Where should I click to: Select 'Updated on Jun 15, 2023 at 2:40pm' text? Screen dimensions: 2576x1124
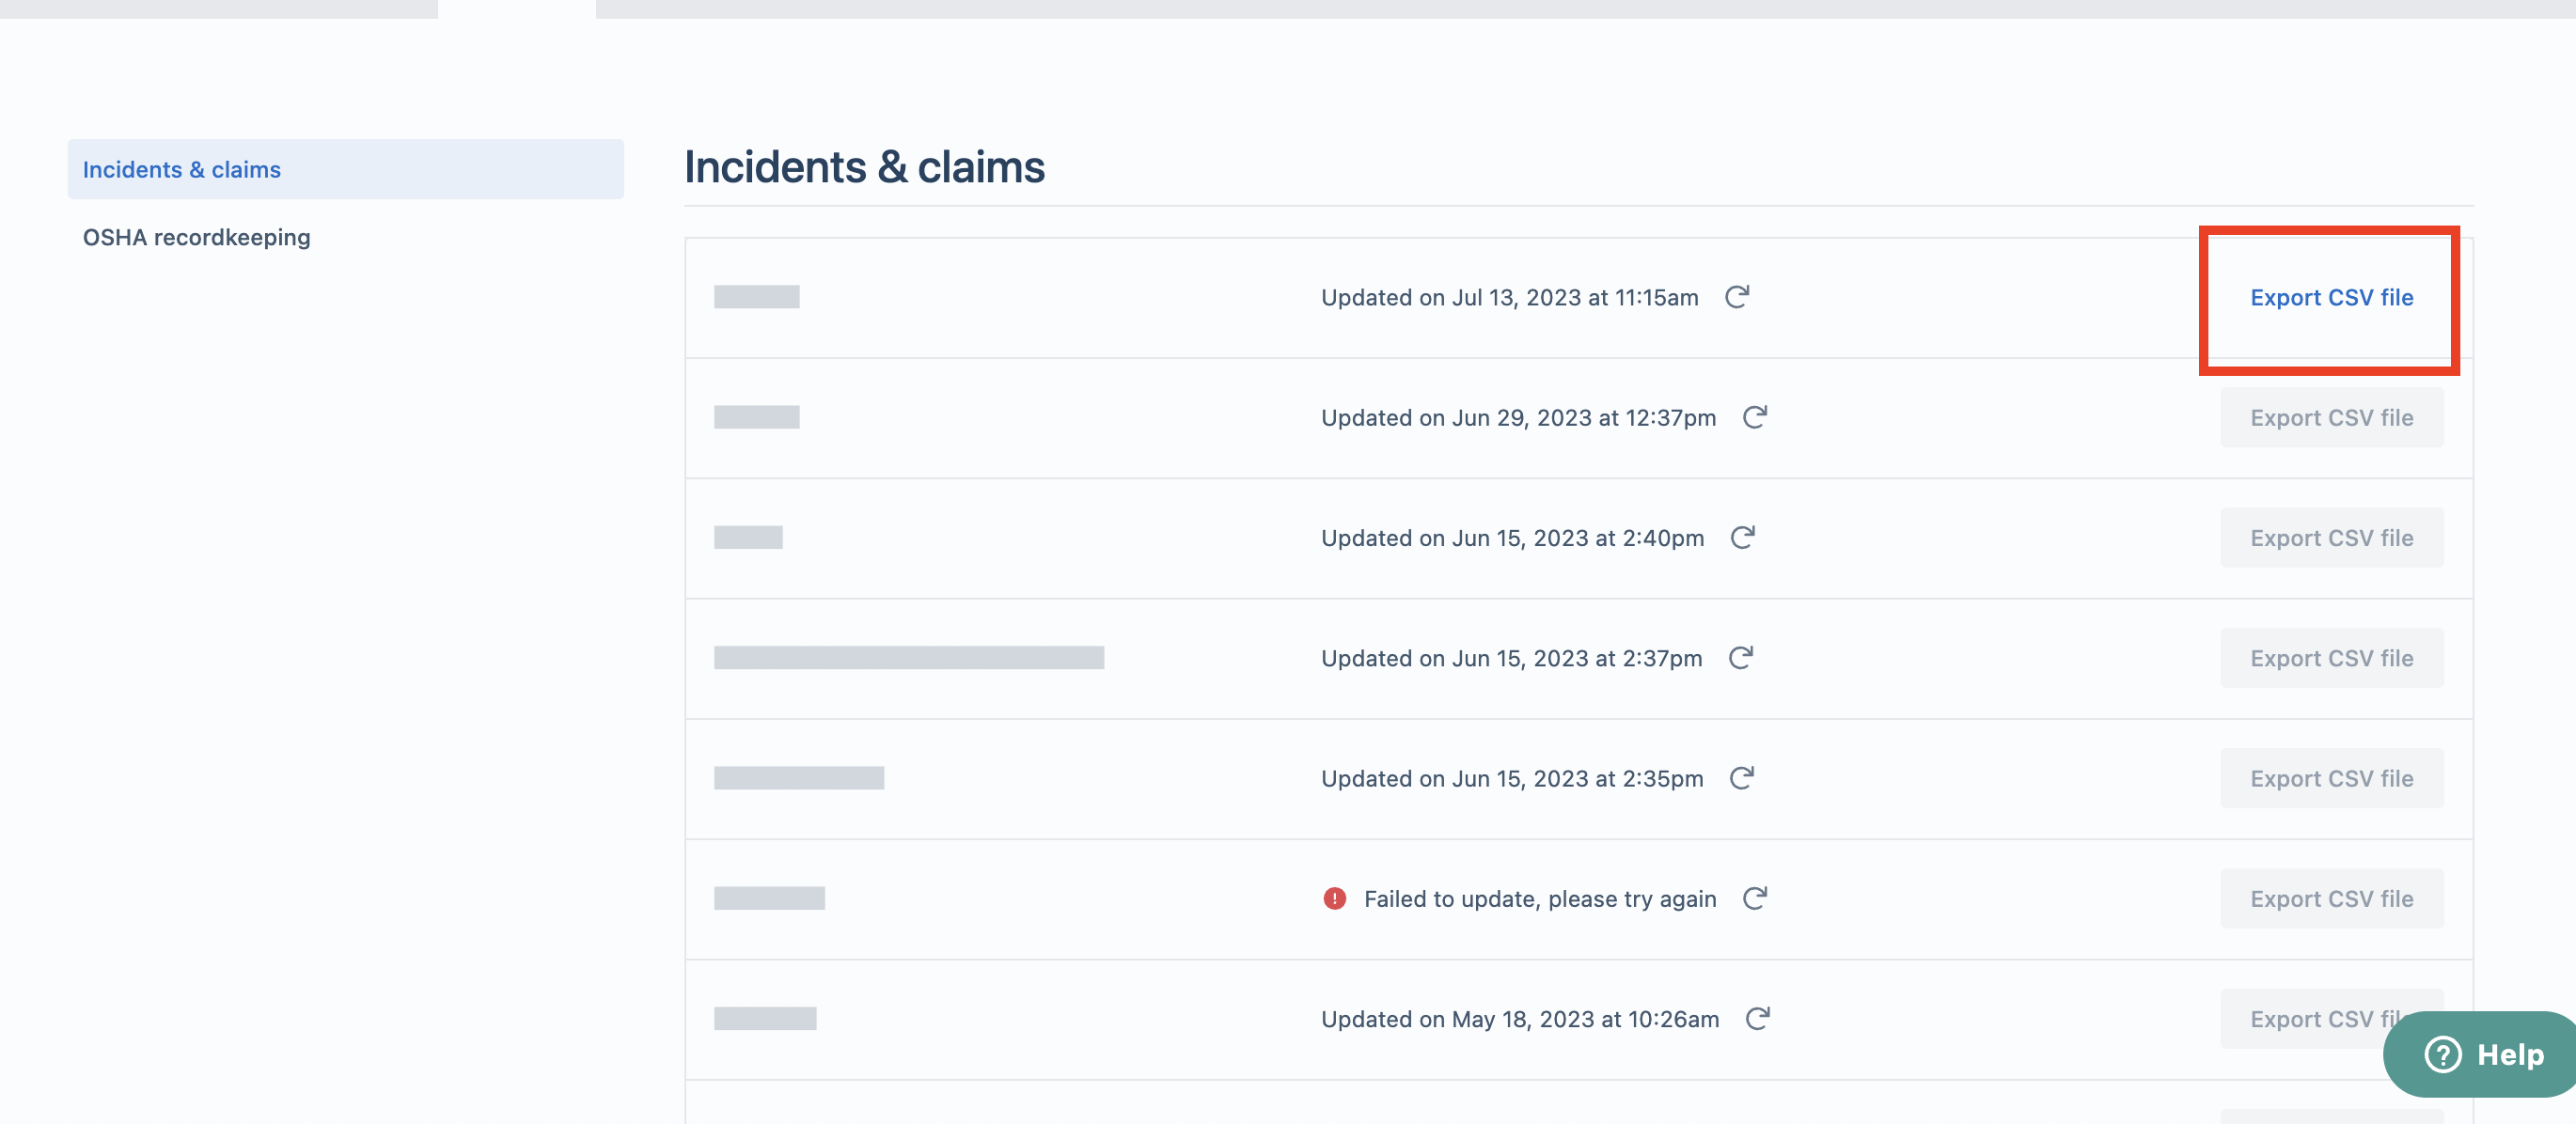click(x=1512, y=537)
